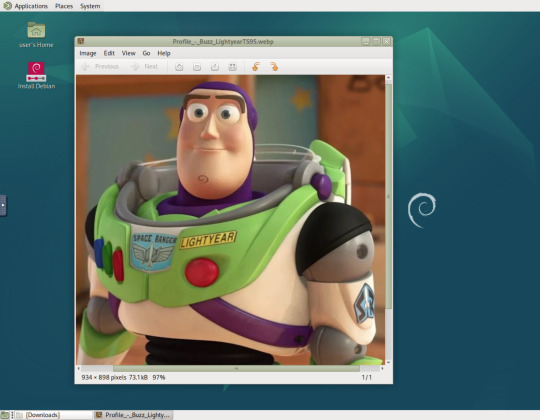This screenshot has height=420, width=540.
Task: Click the side panel handle at left screen edge
Action: [3, 205]
